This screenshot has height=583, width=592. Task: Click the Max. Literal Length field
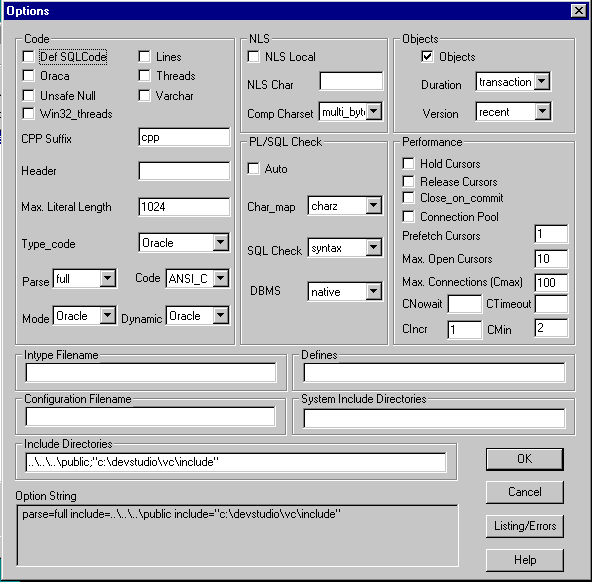[x=184, y=207]
